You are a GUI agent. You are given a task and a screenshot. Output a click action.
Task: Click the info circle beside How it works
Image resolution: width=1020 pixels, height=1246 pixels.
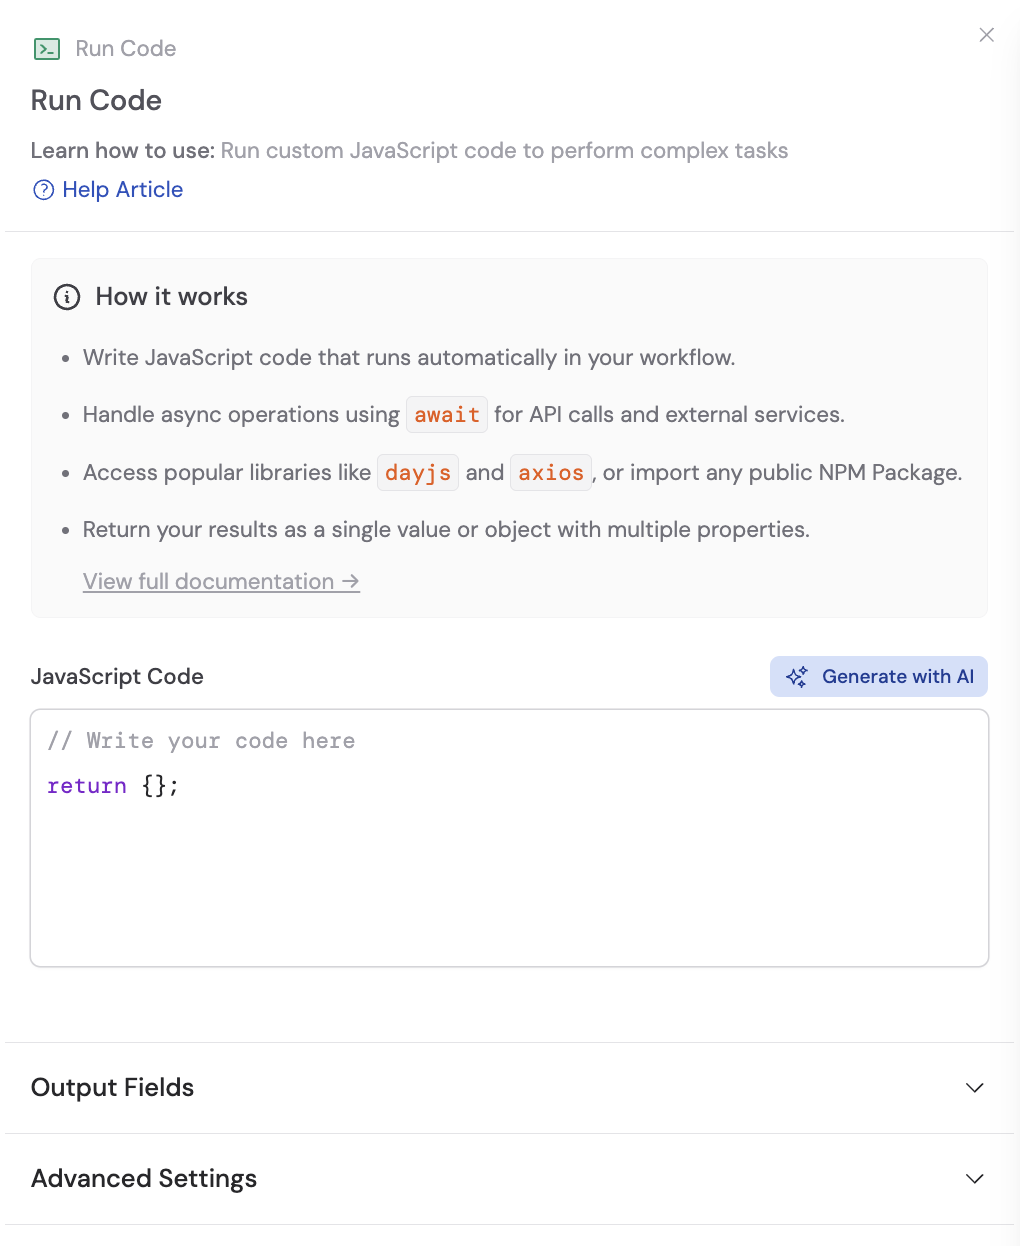tap(66, 297)
